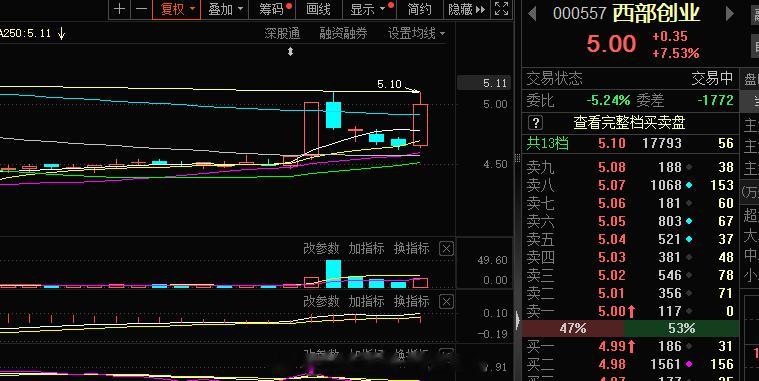This screenshot has width=759, height=381.
Task: Click 改参数 in volume indicator panel
Action: (x=321, y=249)
